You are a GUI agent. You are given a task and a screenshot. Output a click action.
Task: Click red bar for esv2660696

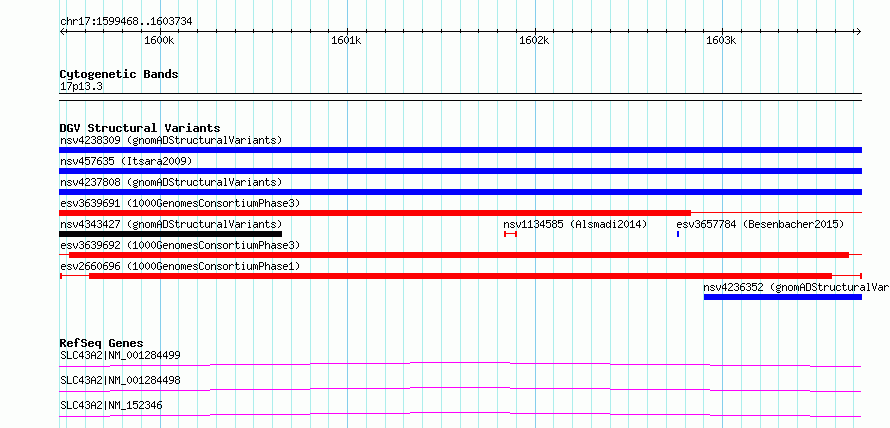pos(460,276)
